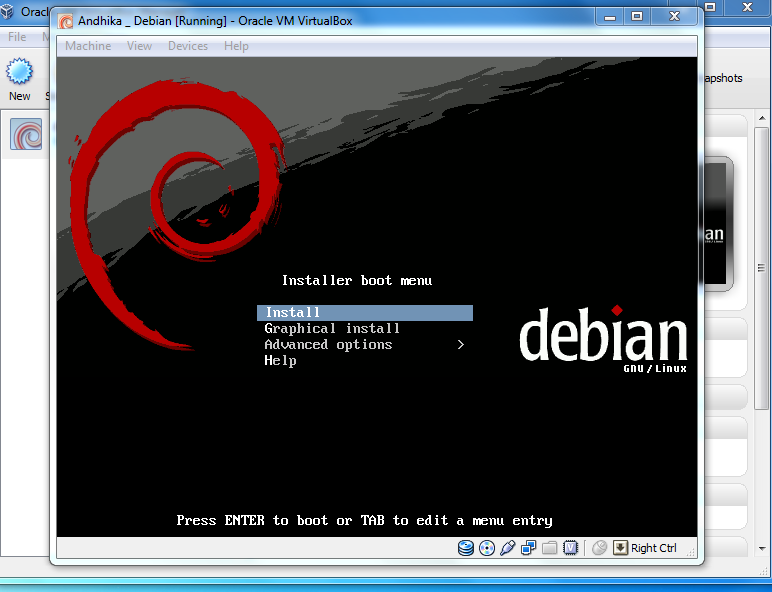Open the Machine menu
This screenshot has height=592, width=772.
88,46
